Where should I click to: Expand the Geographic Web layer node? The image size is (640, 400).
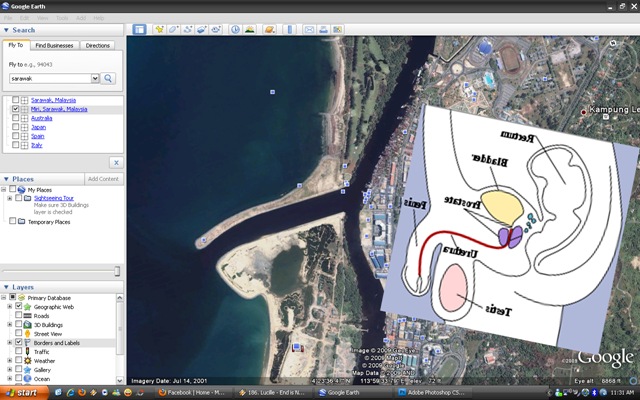click(10, 306)
